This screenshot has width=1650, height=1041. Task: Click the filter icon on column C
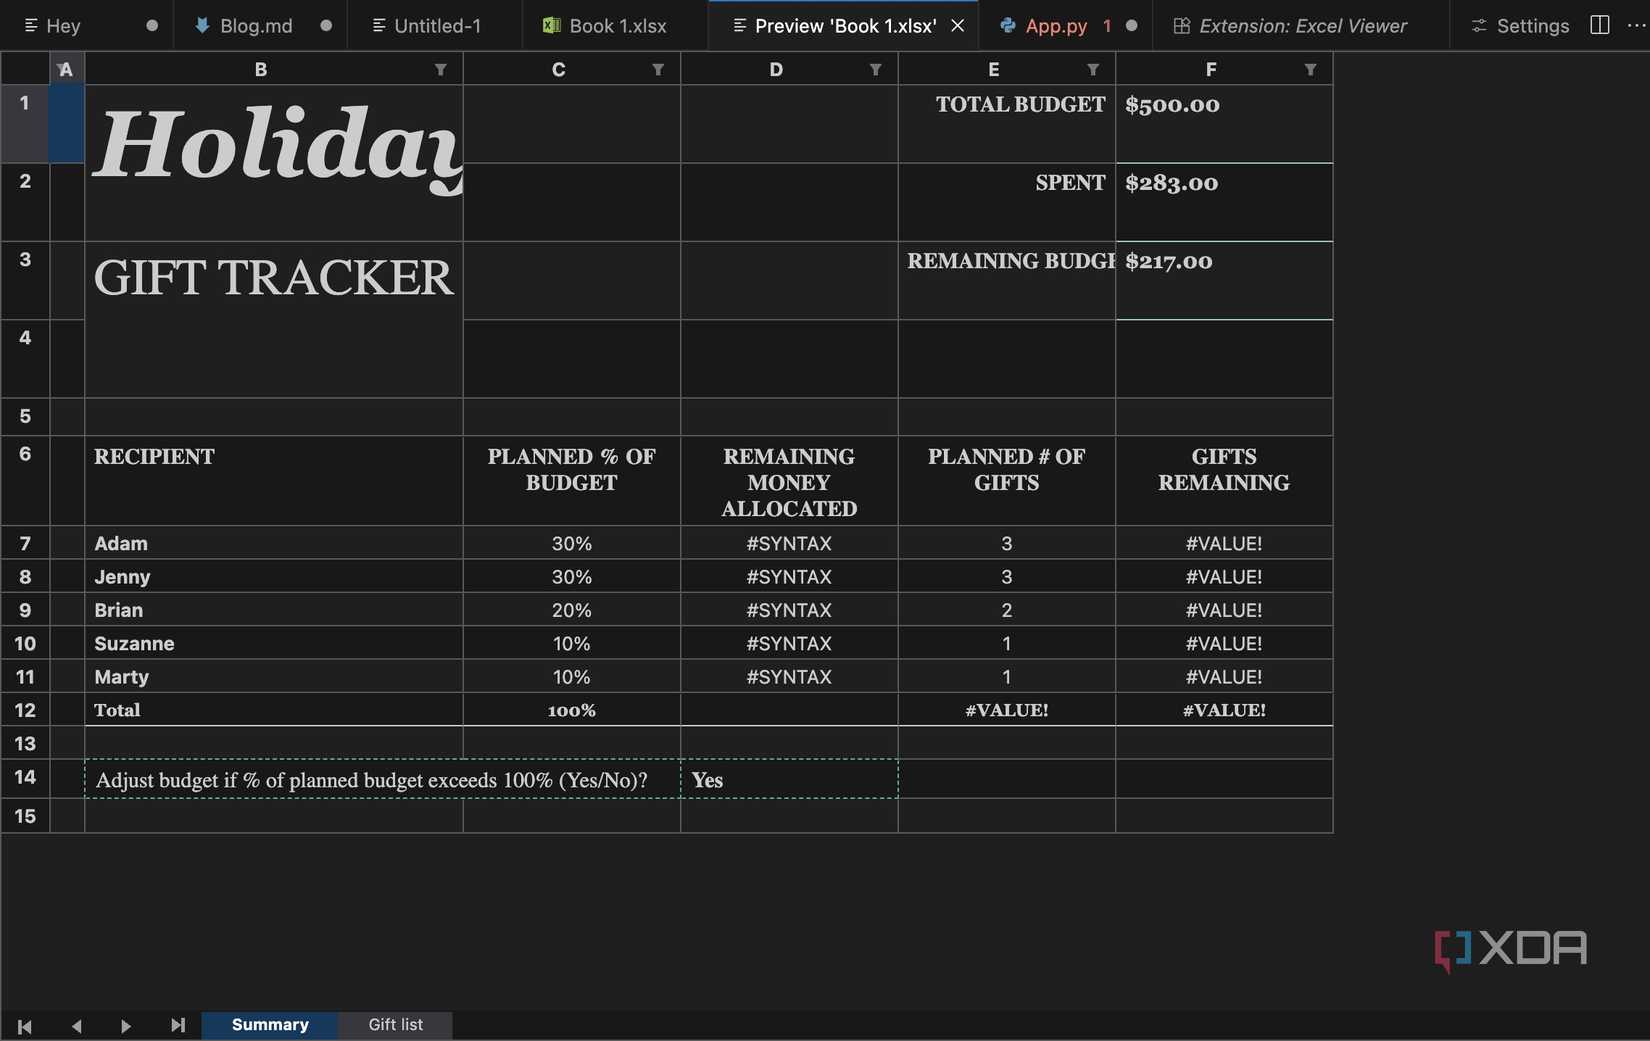pos(658,69)
